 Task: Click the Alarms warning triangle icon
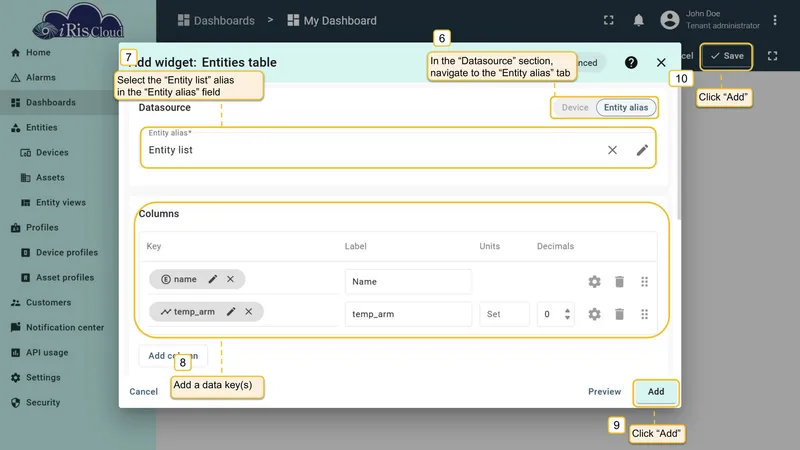tap(15, 78)
